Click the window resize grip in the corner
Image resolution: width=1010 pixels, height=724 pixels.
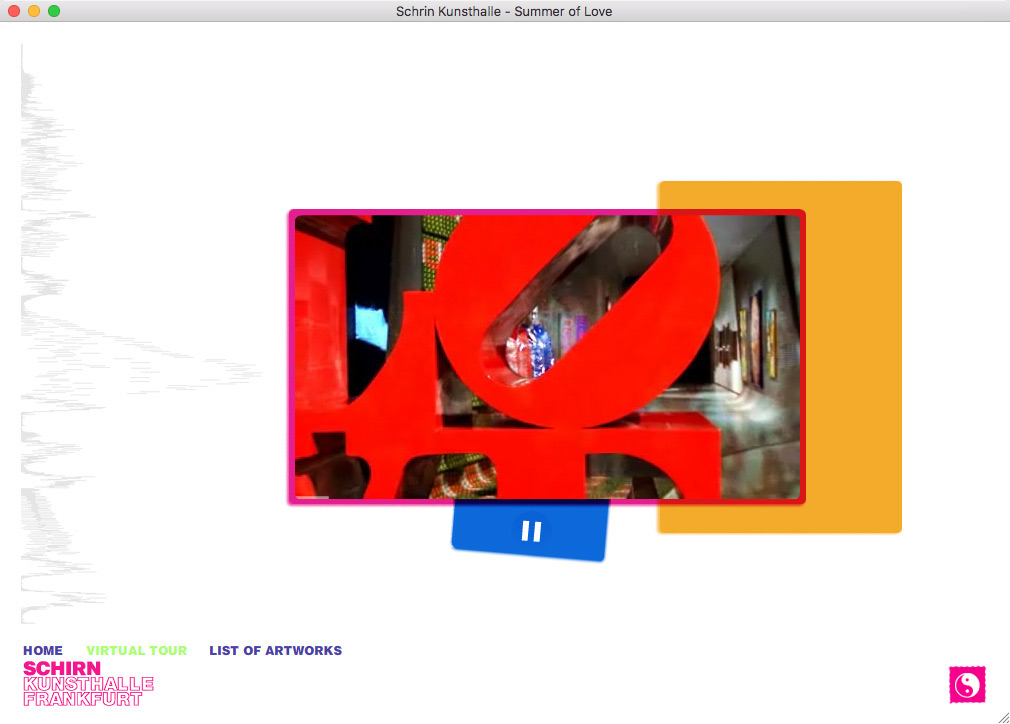(1003, 717)
